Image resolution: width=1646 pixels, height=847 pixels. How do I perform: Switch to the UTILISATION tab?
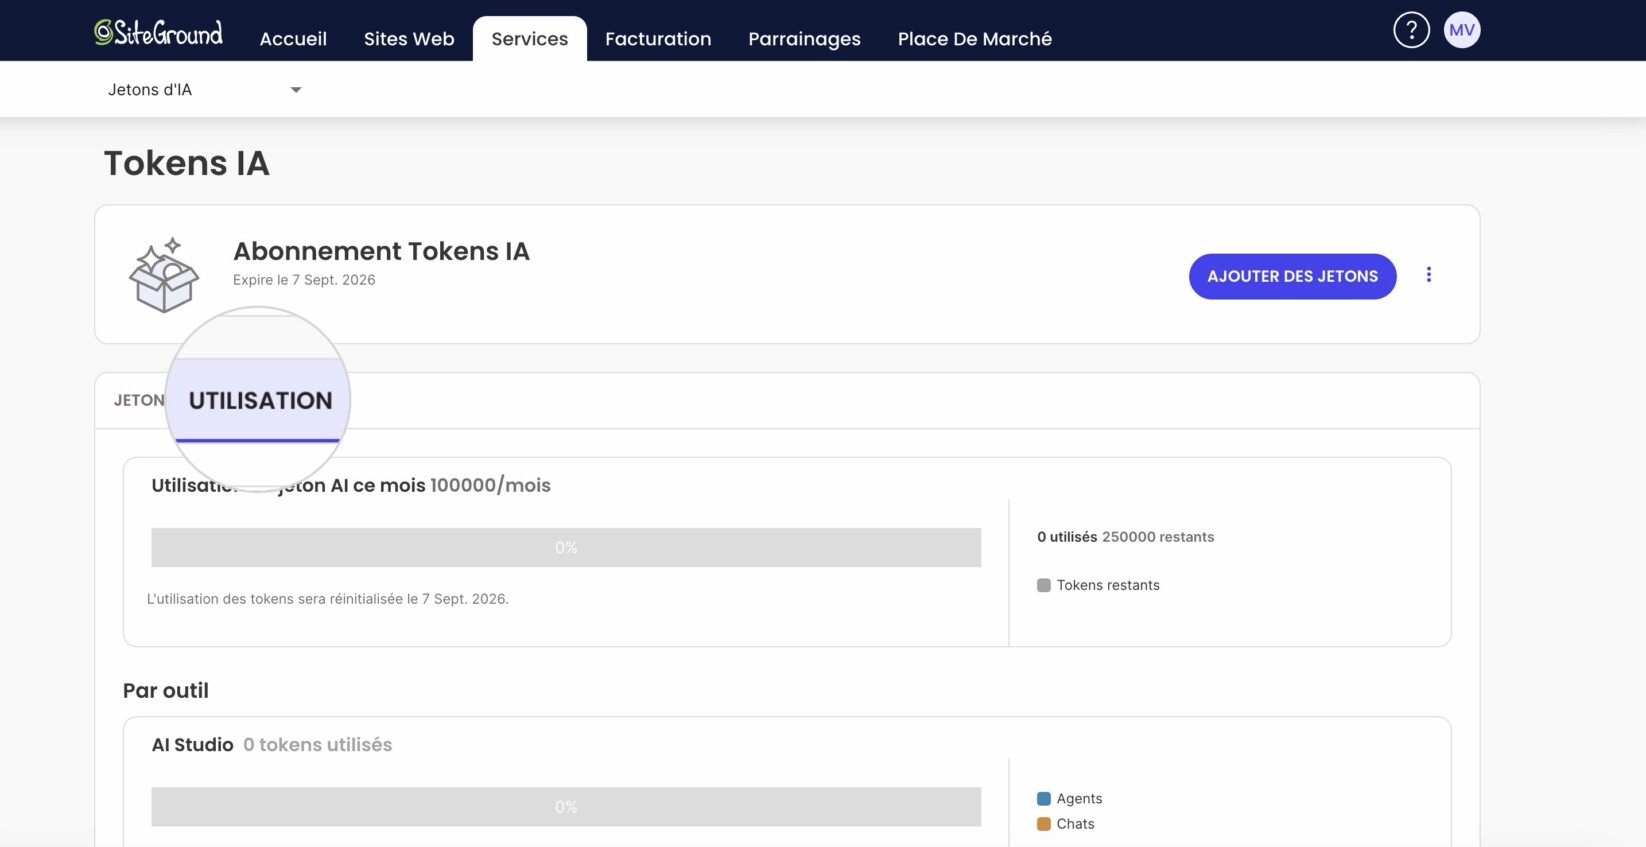coord(260,401)
